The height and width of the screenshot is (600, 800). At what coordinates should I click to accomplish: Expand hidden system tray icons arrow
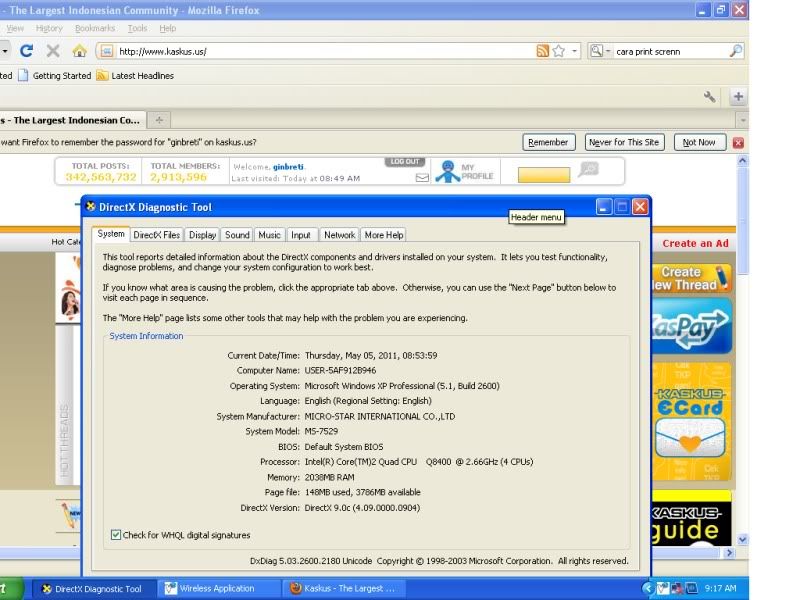click(647, 588)
